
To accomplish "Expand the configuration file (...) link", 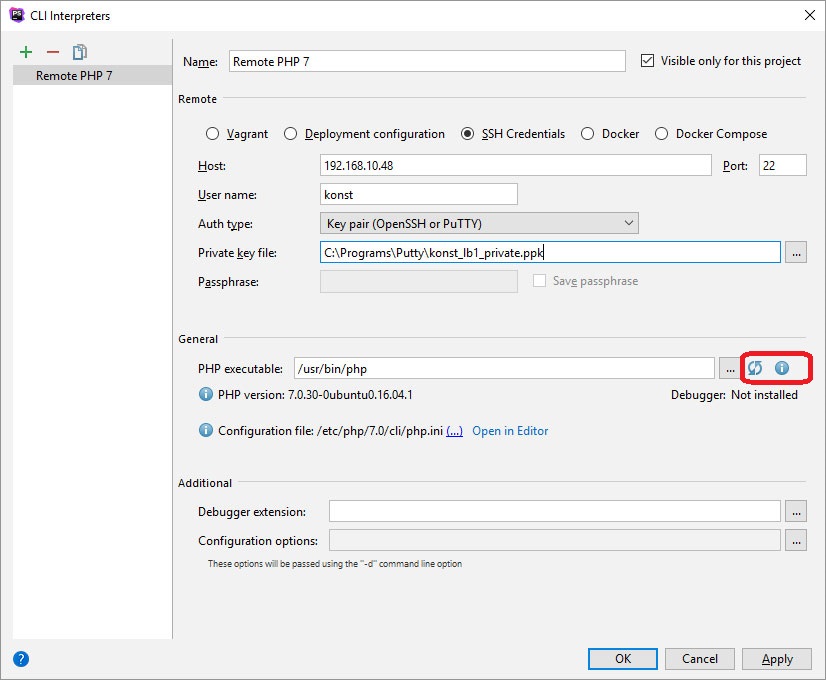I will pos(454,431).
